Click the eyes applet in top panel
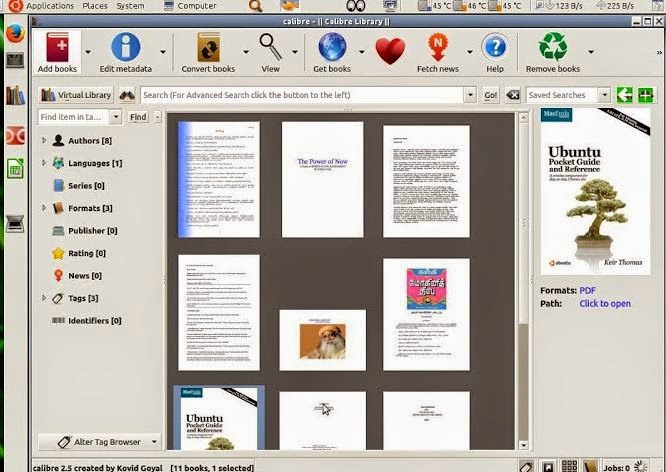Image resolution: width=666 pixels, height=472 pixels. click(356, 6)
